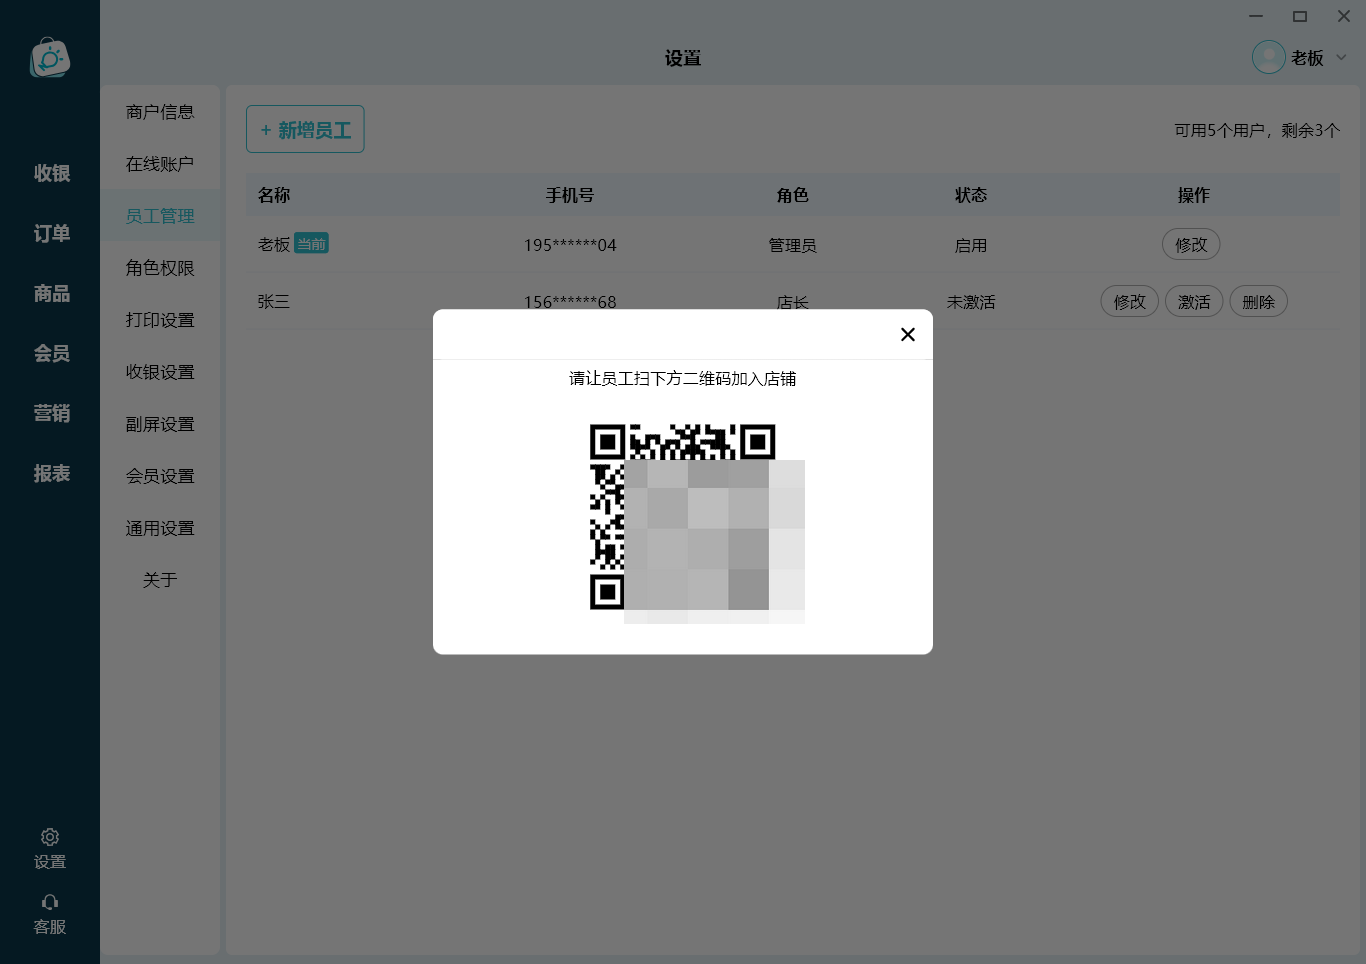Click the 张三 employee name
The width and height of the screenshot is (1366, 964).
273,302
